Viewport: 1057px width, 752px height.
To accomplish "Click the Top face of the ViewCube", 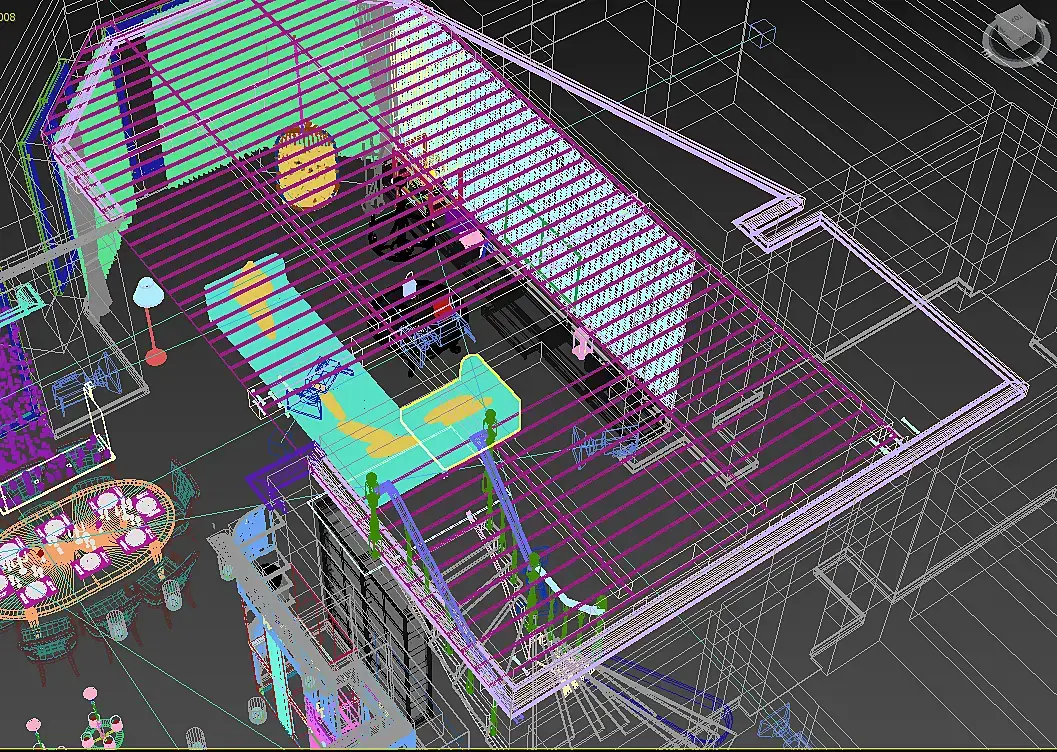I will point(1017,20).
